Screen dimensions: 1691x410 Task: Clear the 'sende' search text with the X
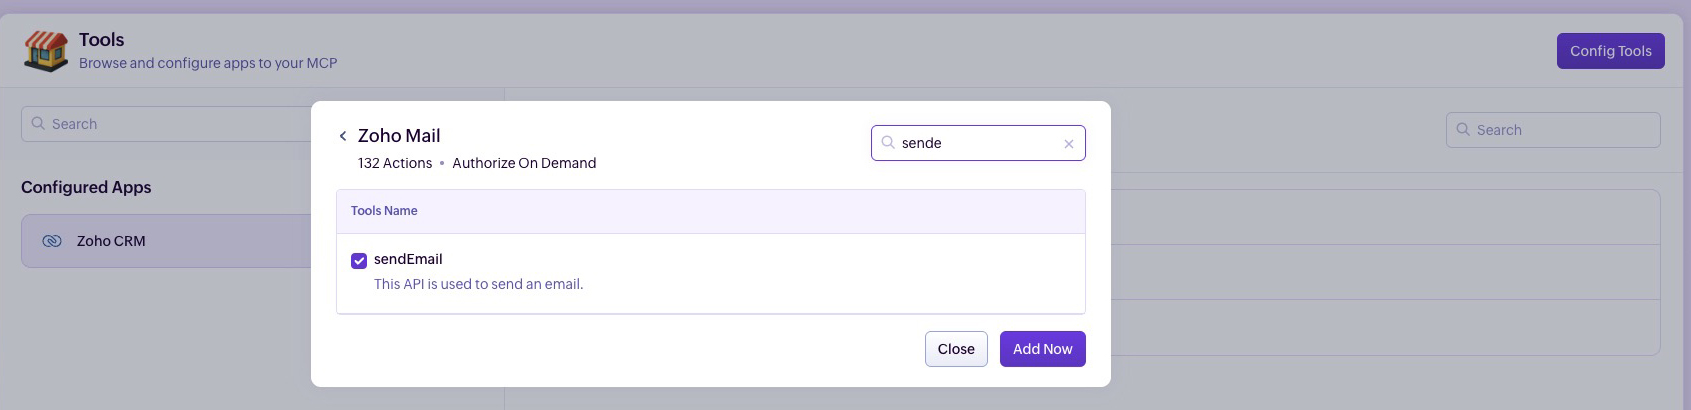coord(1069,144)
